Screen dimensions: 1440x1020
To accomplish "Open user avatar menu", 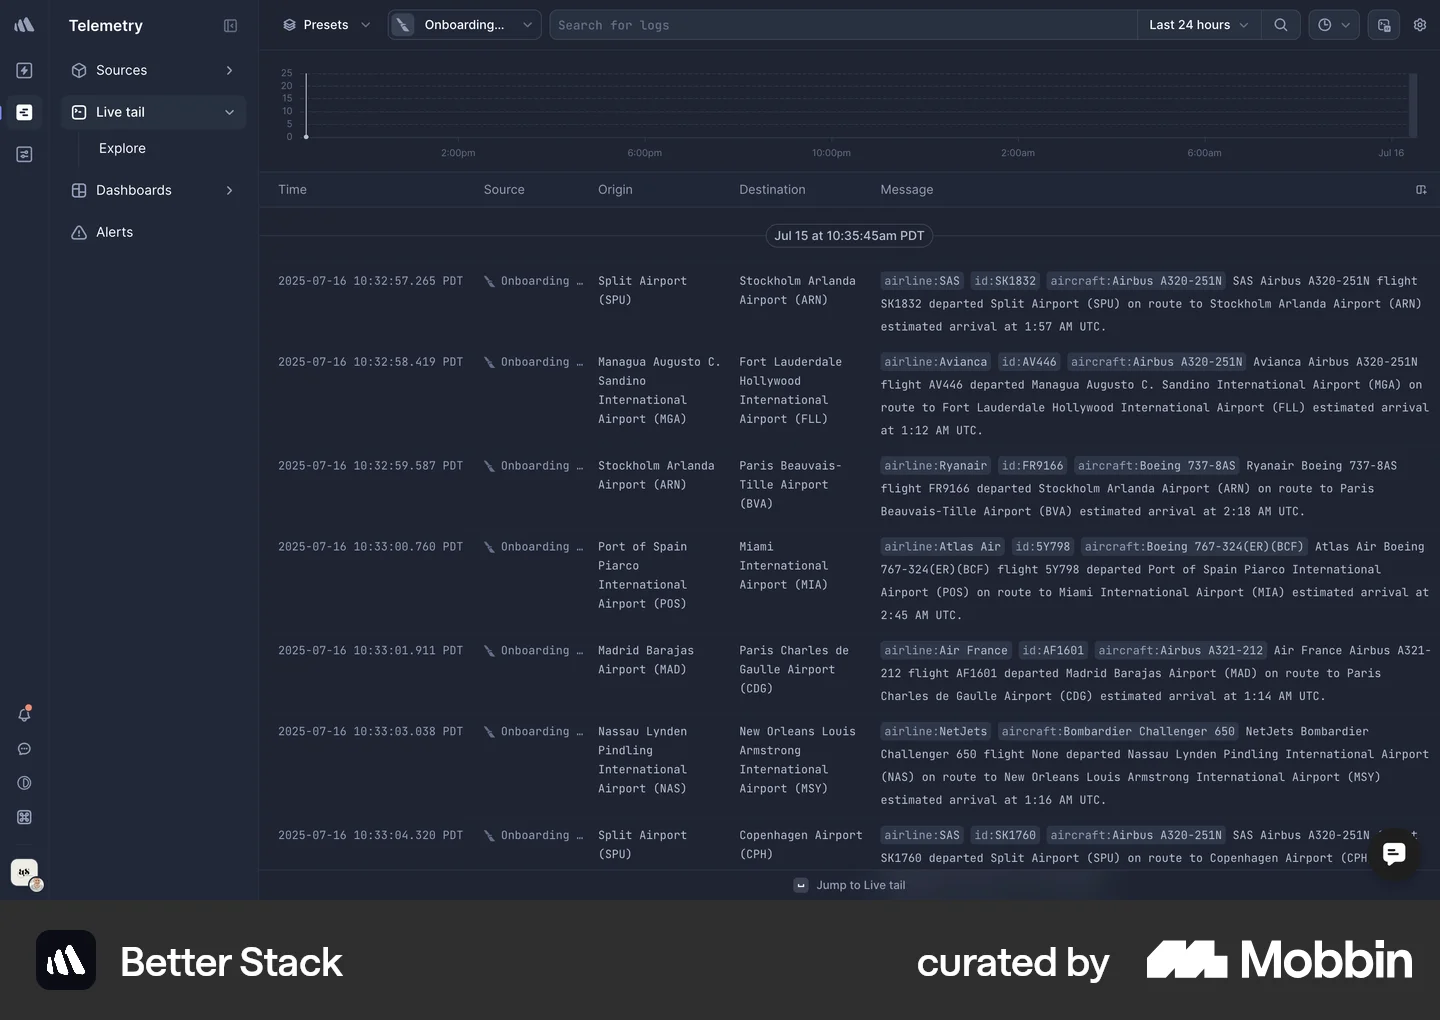I will [25, 873].
